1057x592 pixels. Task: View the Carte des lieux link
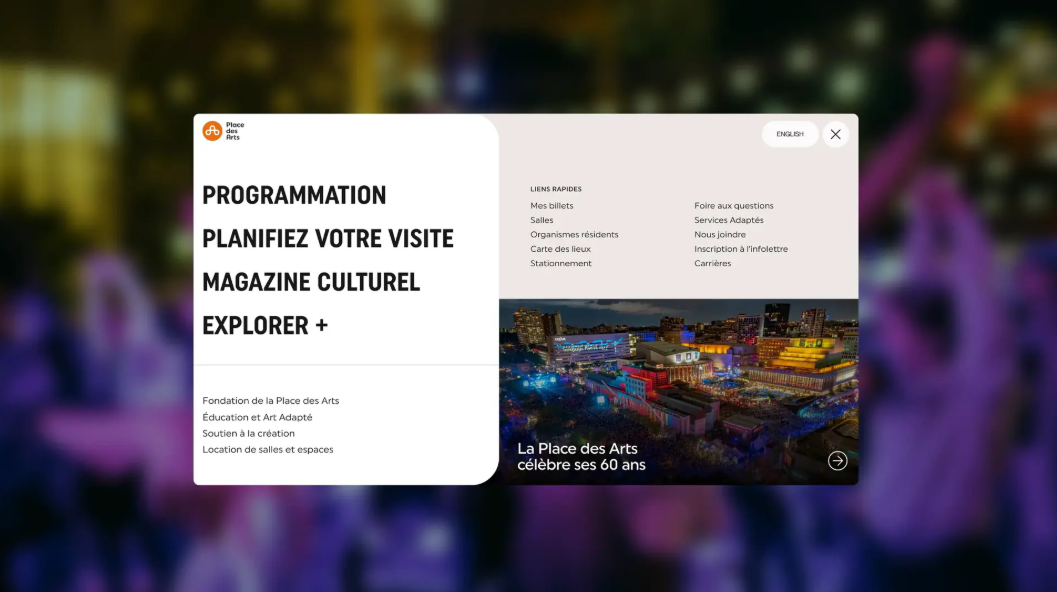coord(560,249)
